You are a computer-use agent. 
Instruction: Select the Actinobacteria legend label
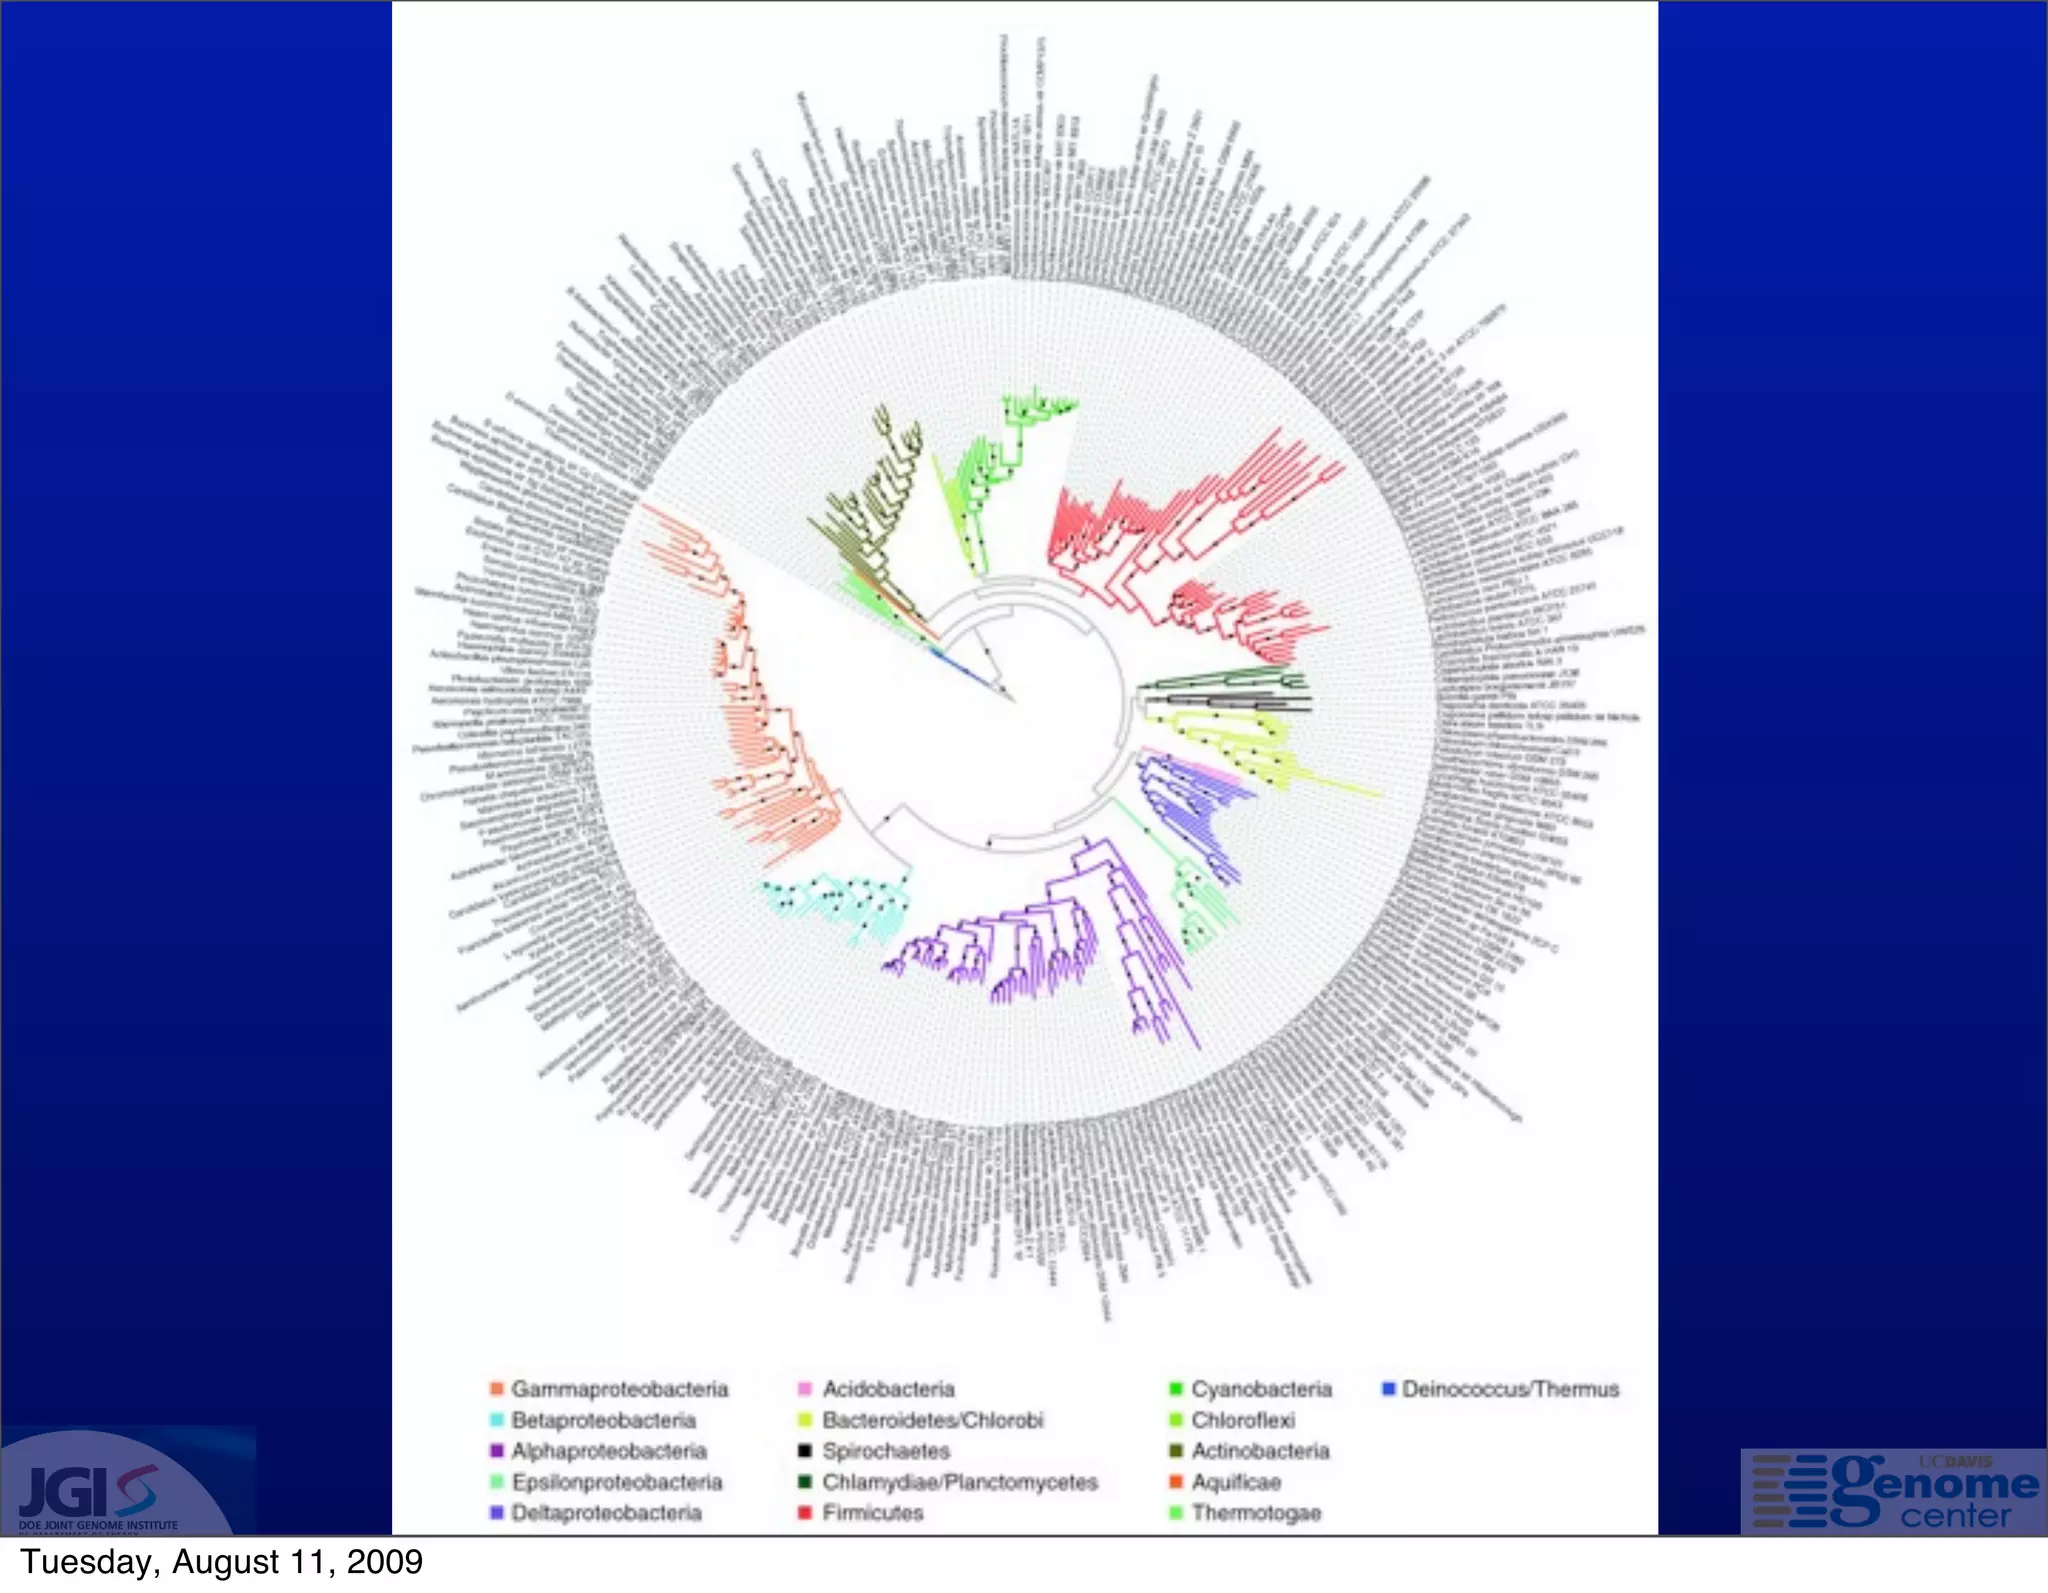[x=1260, y=1451]
